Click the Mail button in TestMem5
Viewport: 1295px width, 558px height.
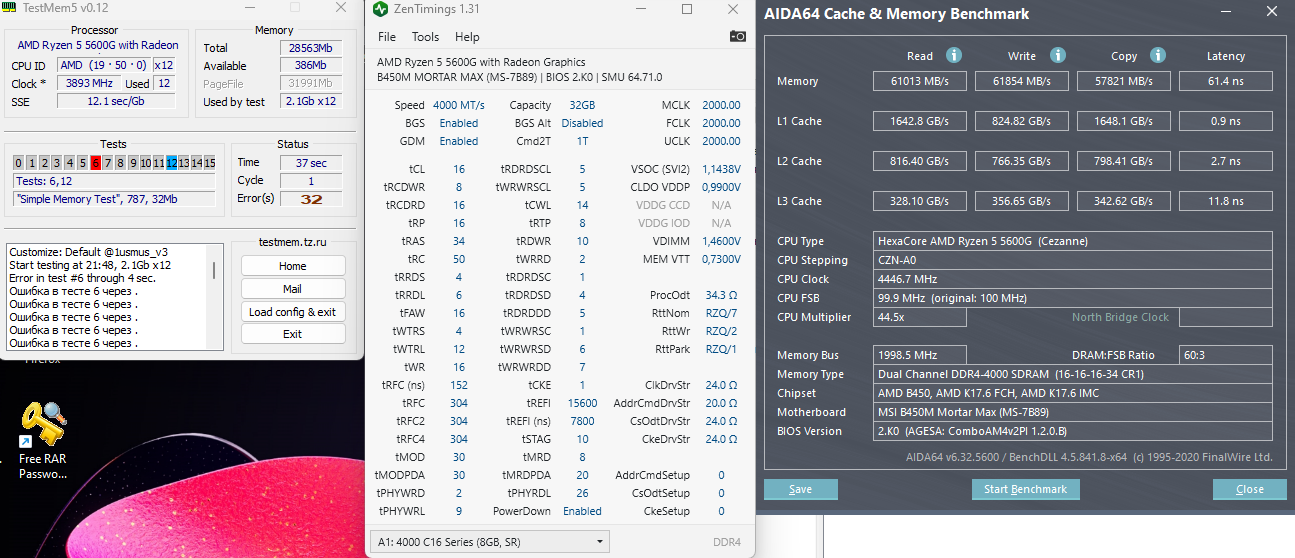pyautogui.click(x=293, y=289)
